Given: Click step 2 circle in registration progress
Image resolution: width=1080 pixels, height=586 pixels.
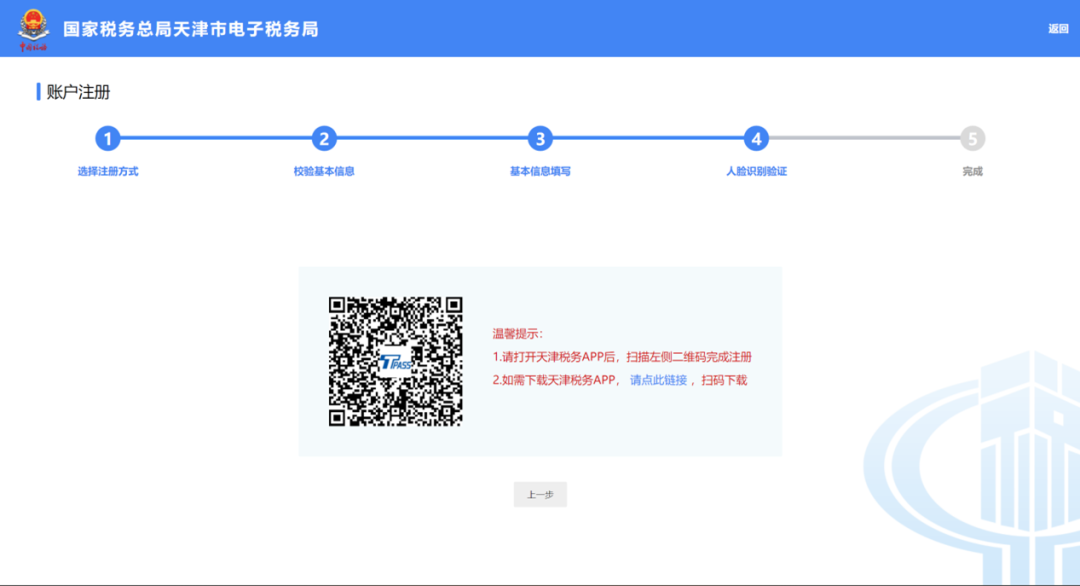Looking at the screenshot, I should point(324,138).
